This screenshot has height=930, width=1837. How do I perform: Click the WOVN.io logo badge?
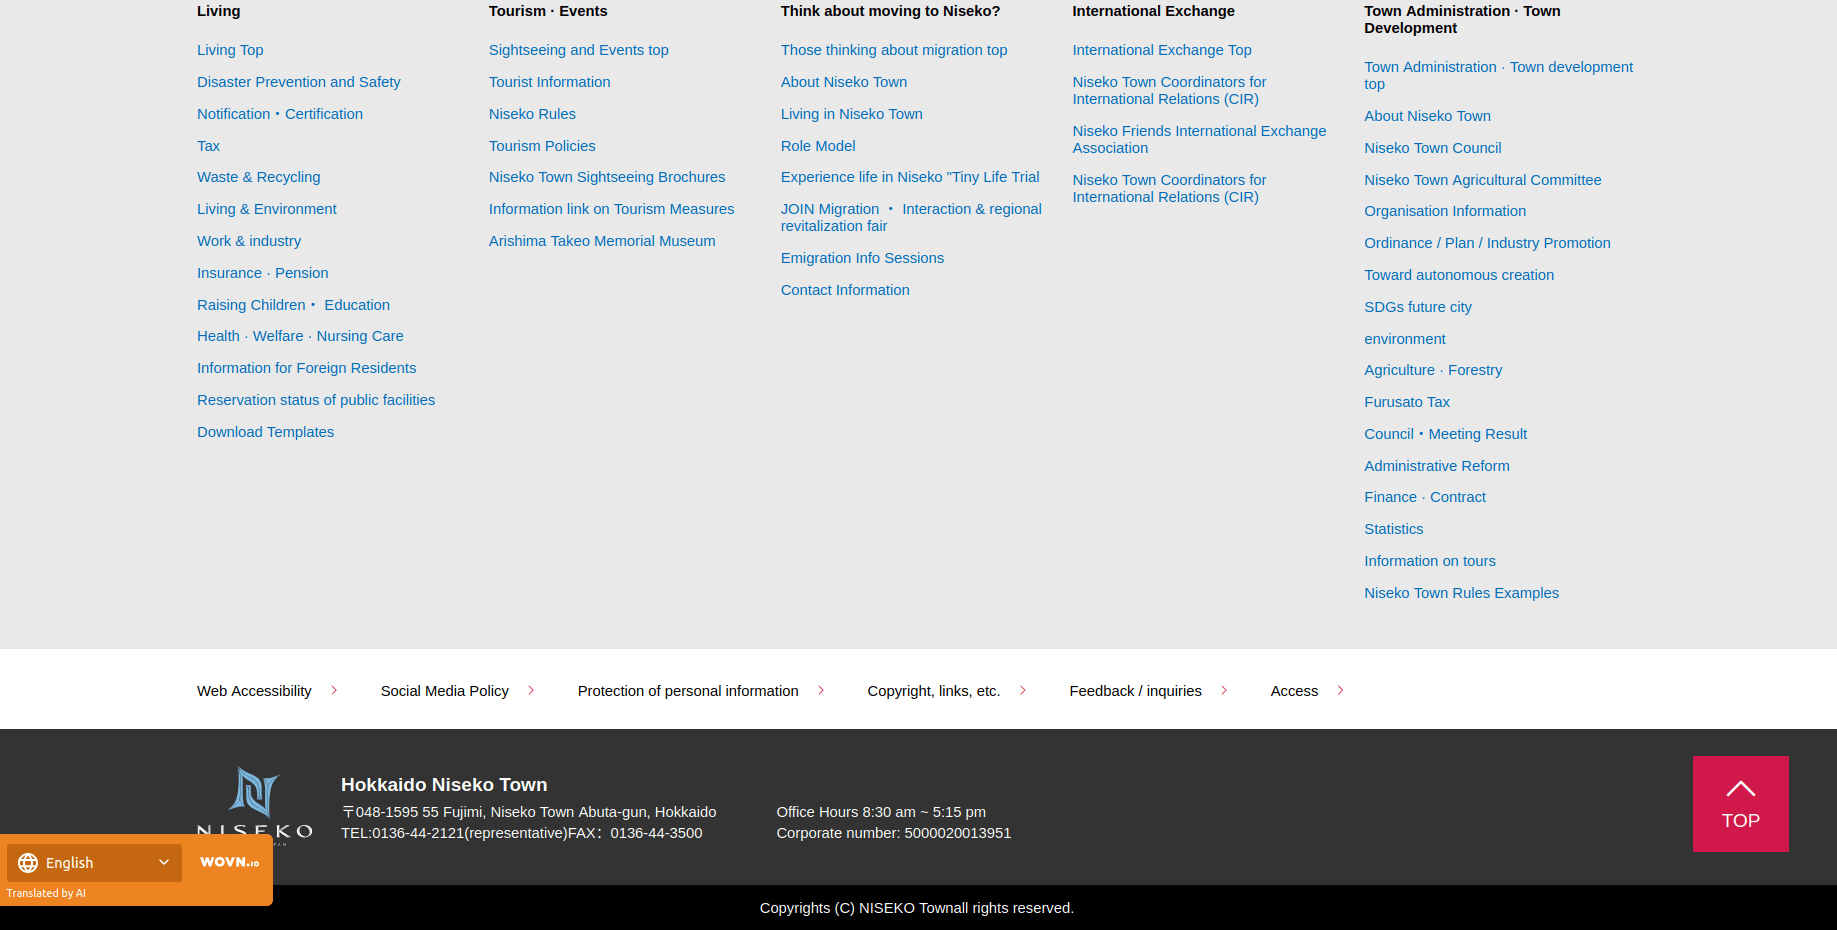click(229, 862)
